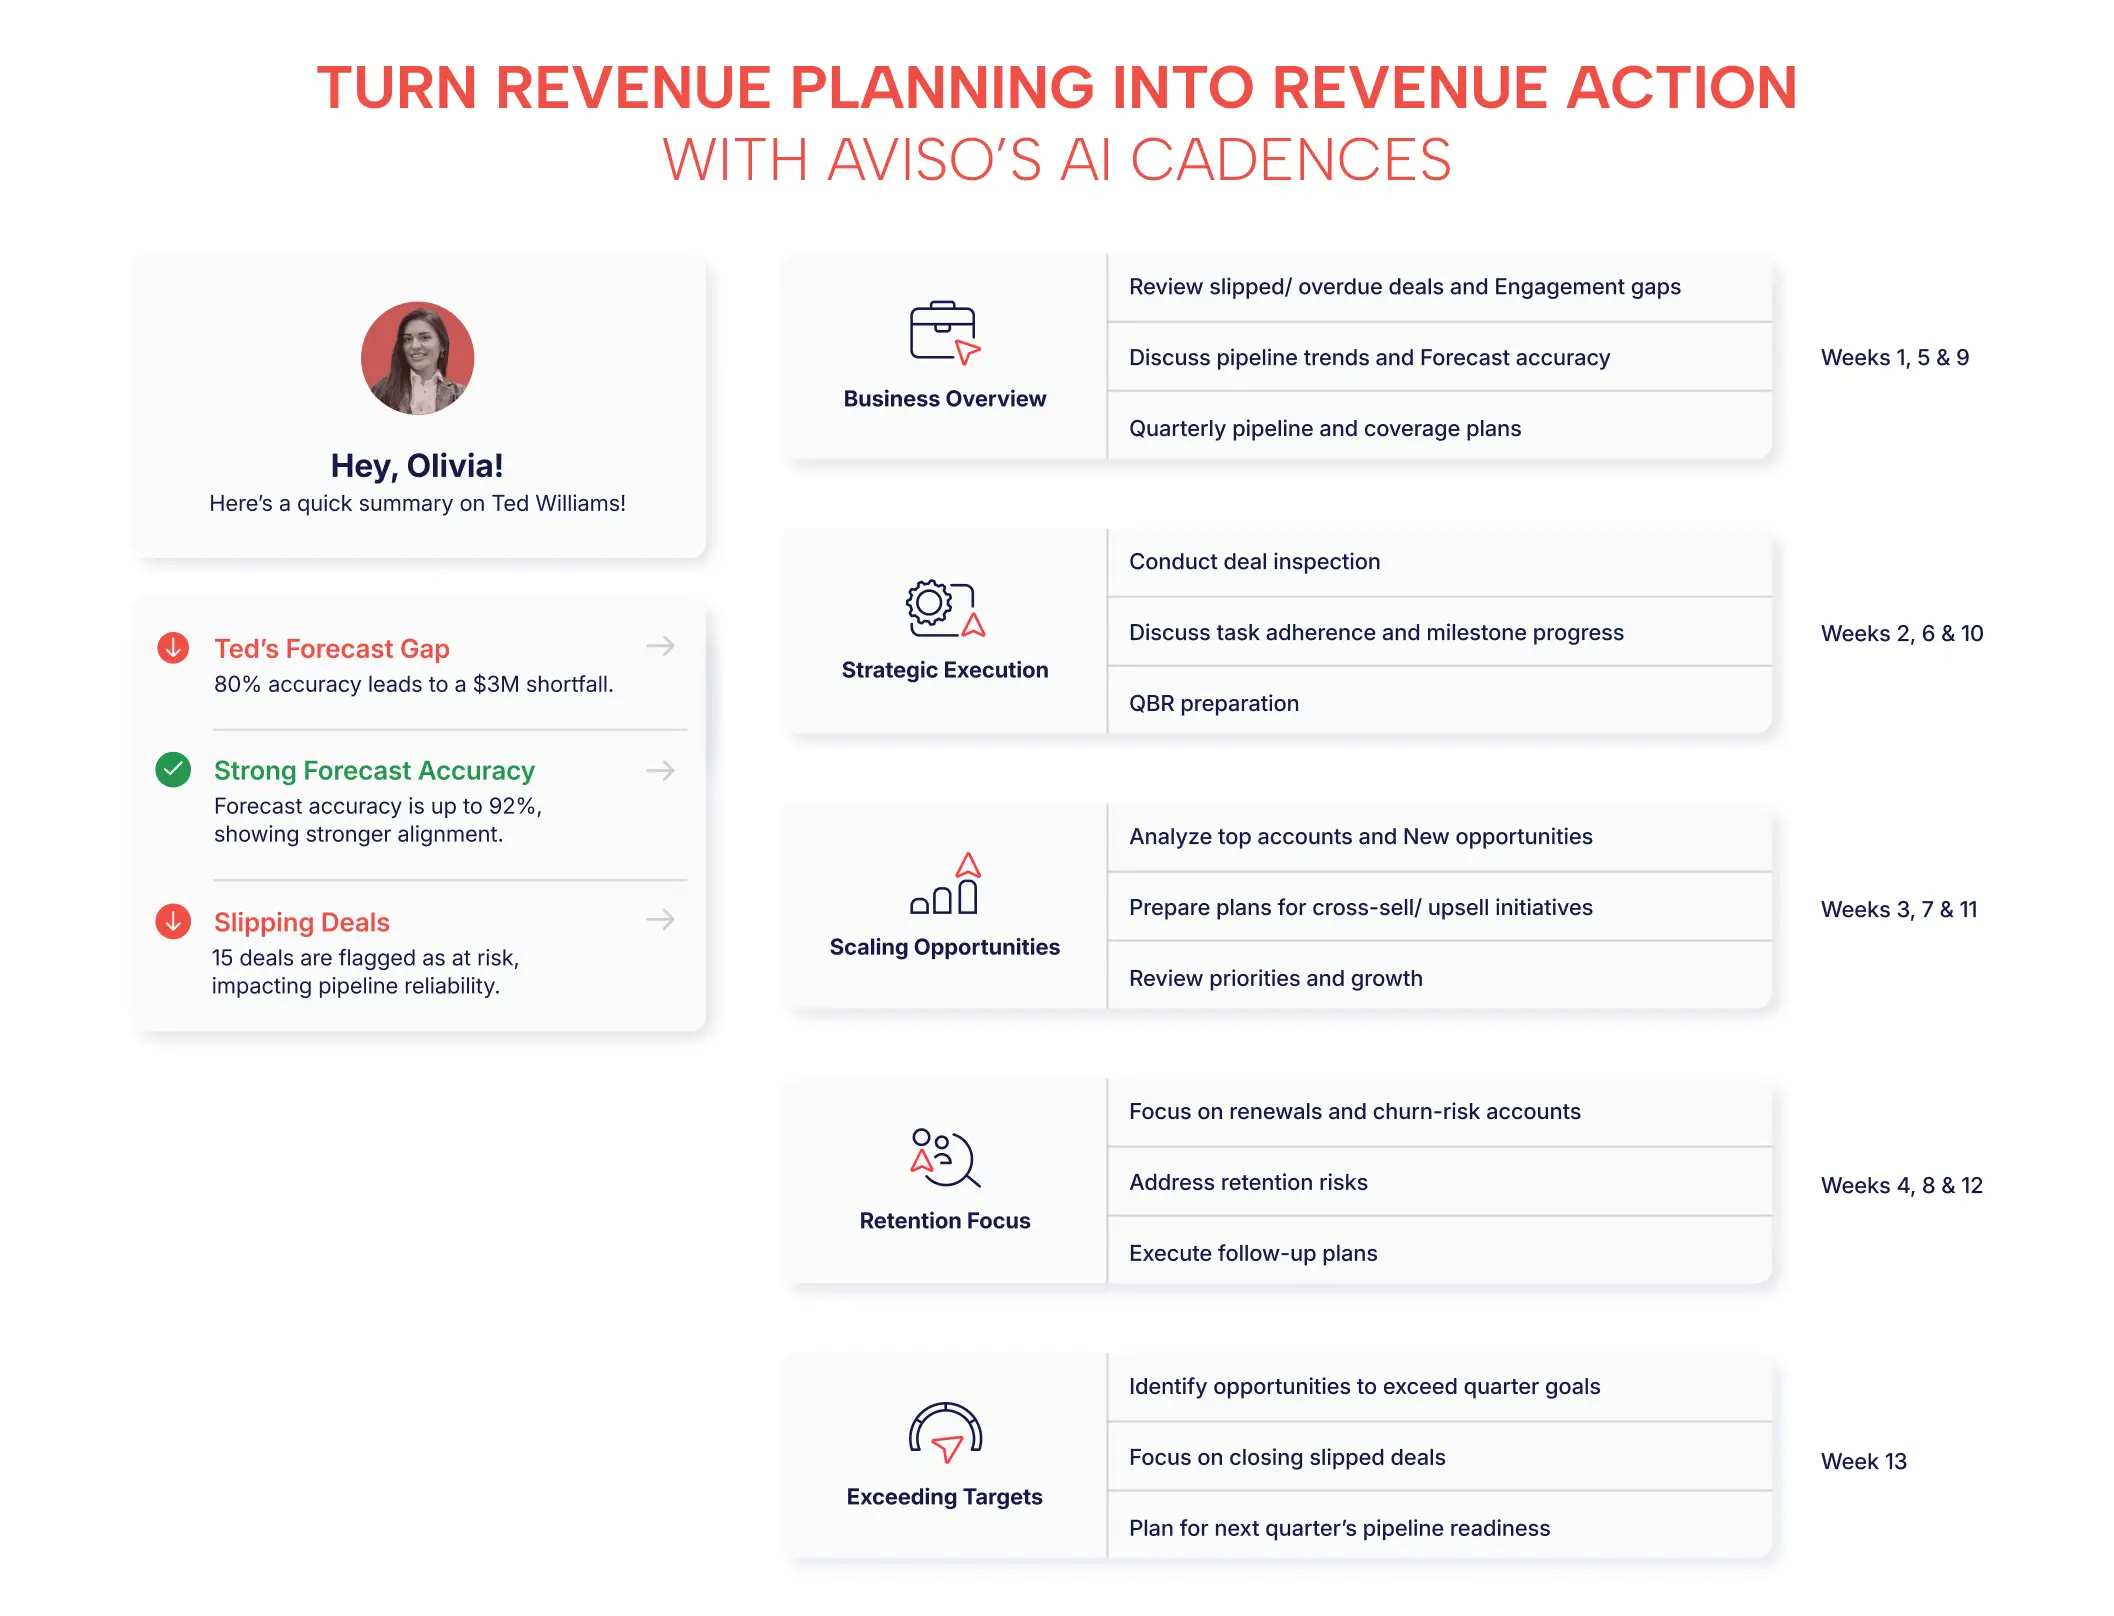Click the Business Overview briefcase icon
This screenshot has width=2114, height=1616.
click(x=945, y=332)
